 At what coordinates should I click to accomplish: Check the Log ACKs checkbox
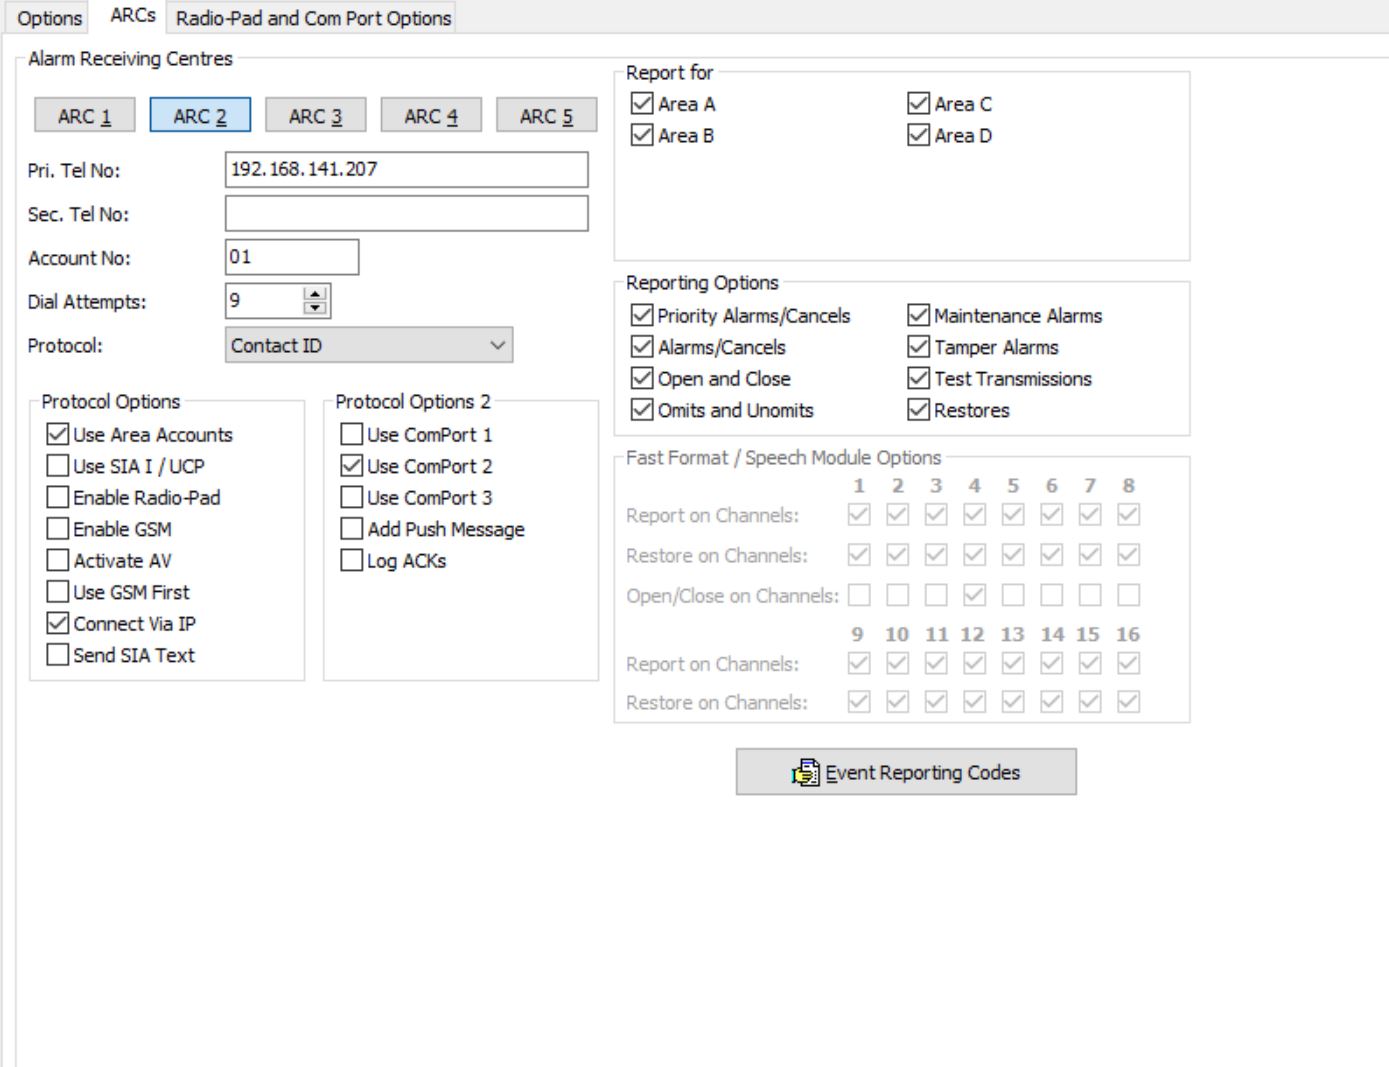point(352,560)
